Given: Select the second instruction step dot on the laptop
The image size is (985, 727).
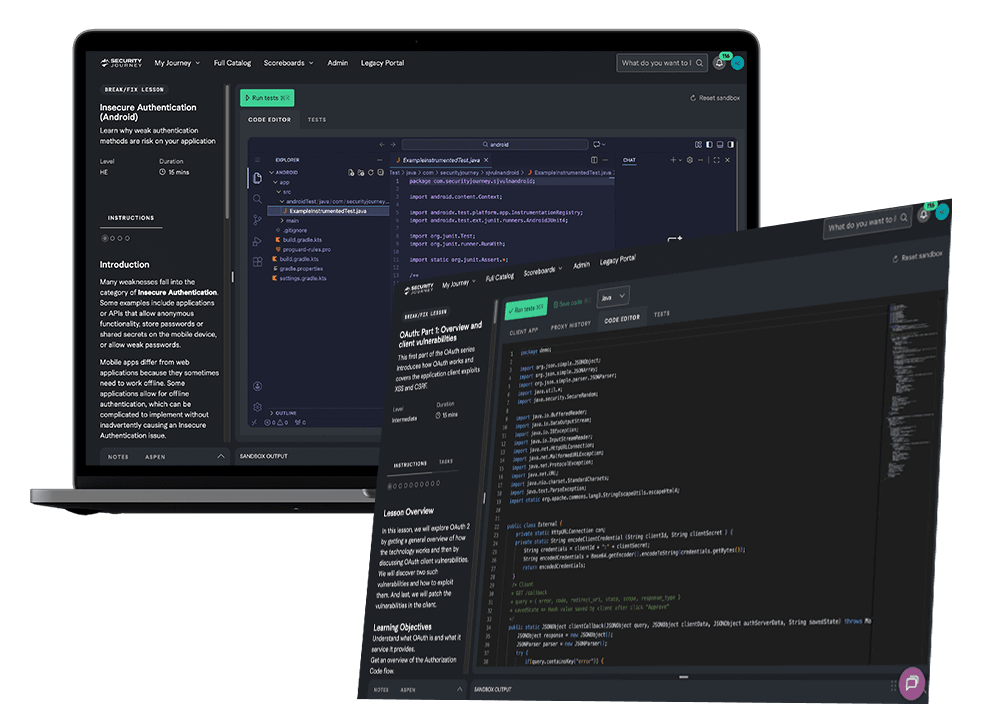Looking at the screenshot, I should 111,238.
